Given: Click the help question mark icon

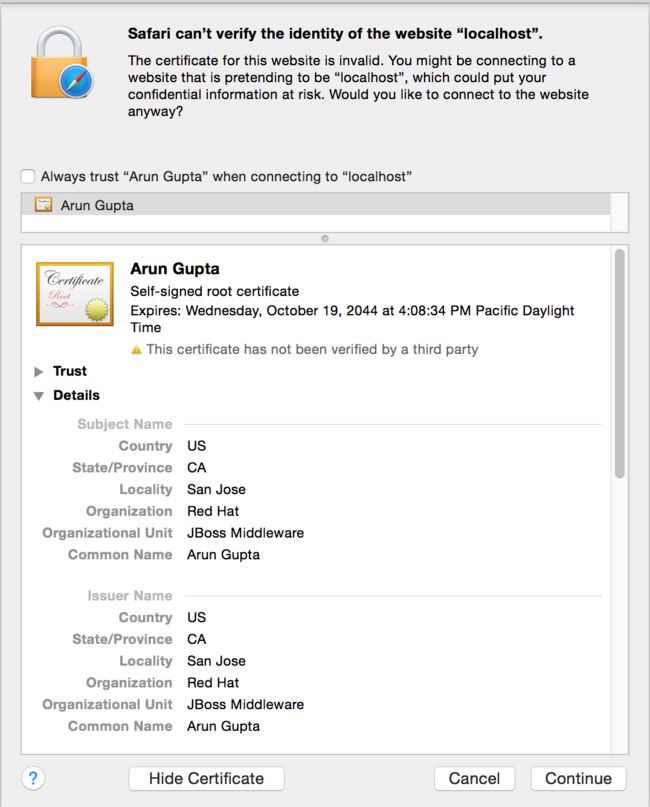Looking at the screenshot, I should [x=33, y=778].
